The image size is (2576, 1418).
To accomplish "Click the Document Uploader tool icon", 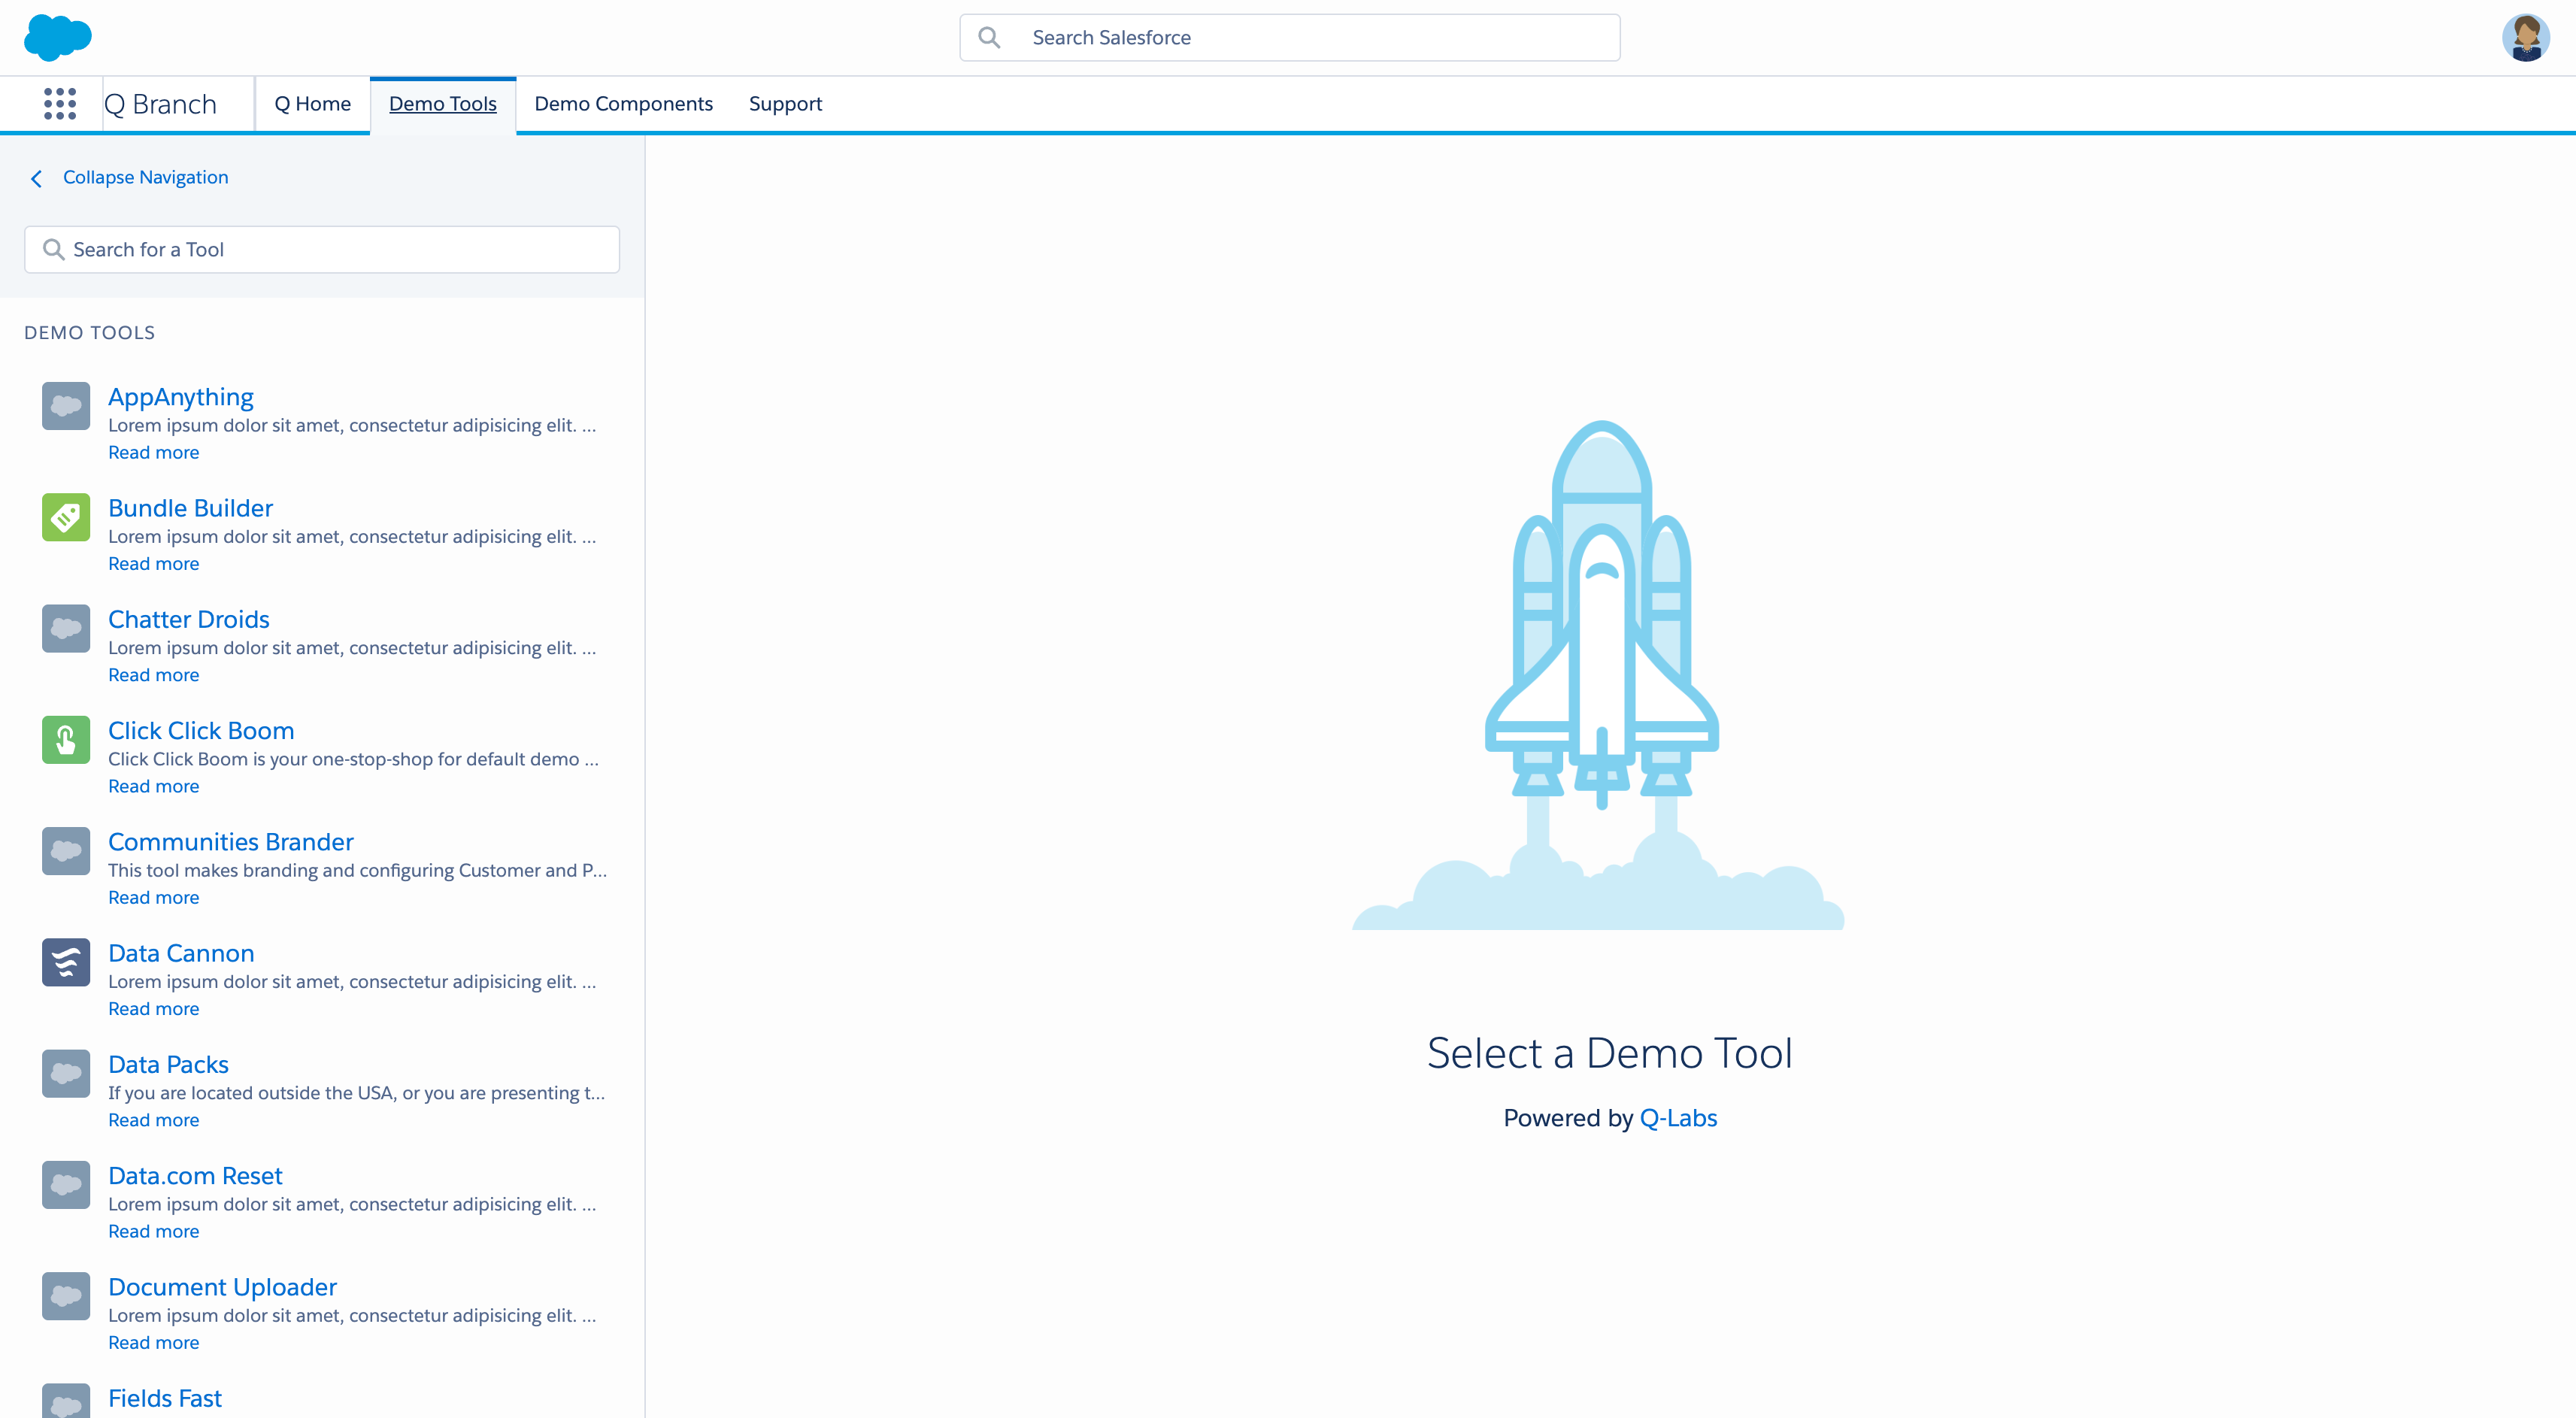I will click(66, 1296).
